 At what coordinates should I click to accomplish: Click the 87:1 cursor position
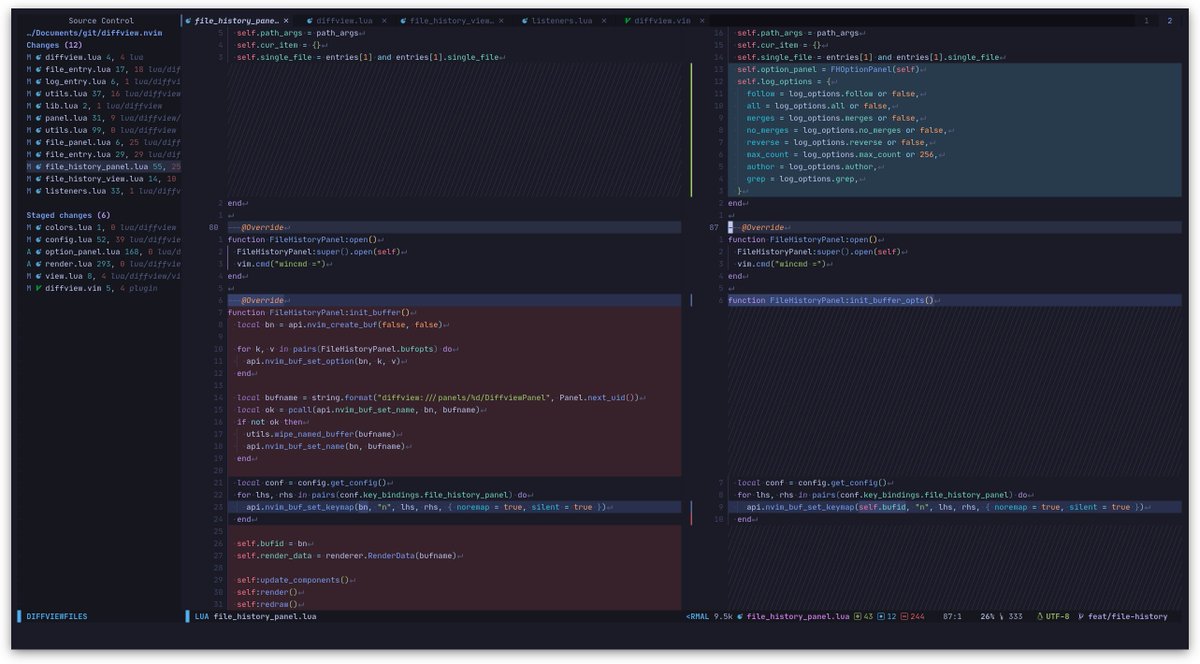(x=952, y=617)
